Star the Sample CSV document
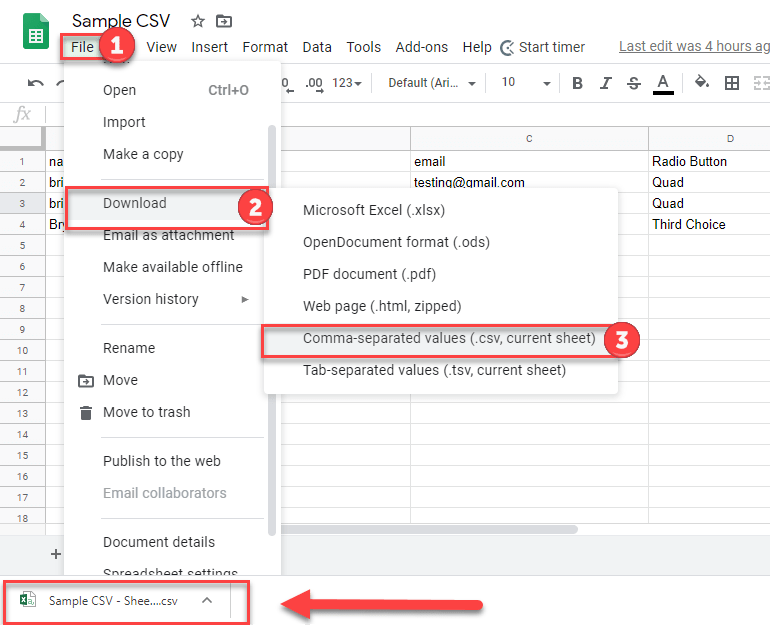Viewport: 770px width, 625px height. pyautogui.click(x=197, y=21)
